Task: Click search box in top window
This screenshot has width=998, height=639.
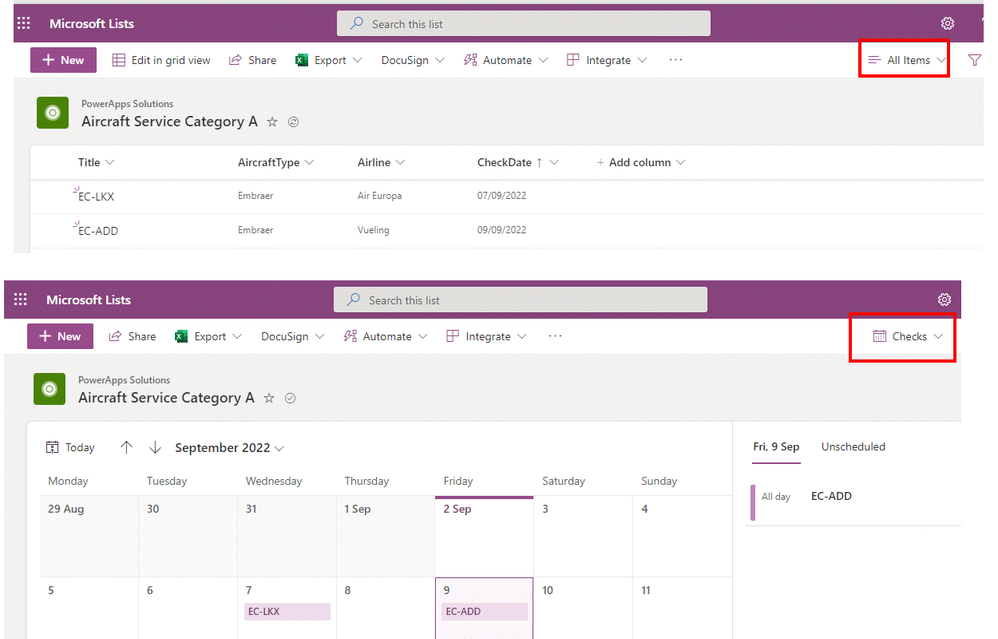Action: 523,24
